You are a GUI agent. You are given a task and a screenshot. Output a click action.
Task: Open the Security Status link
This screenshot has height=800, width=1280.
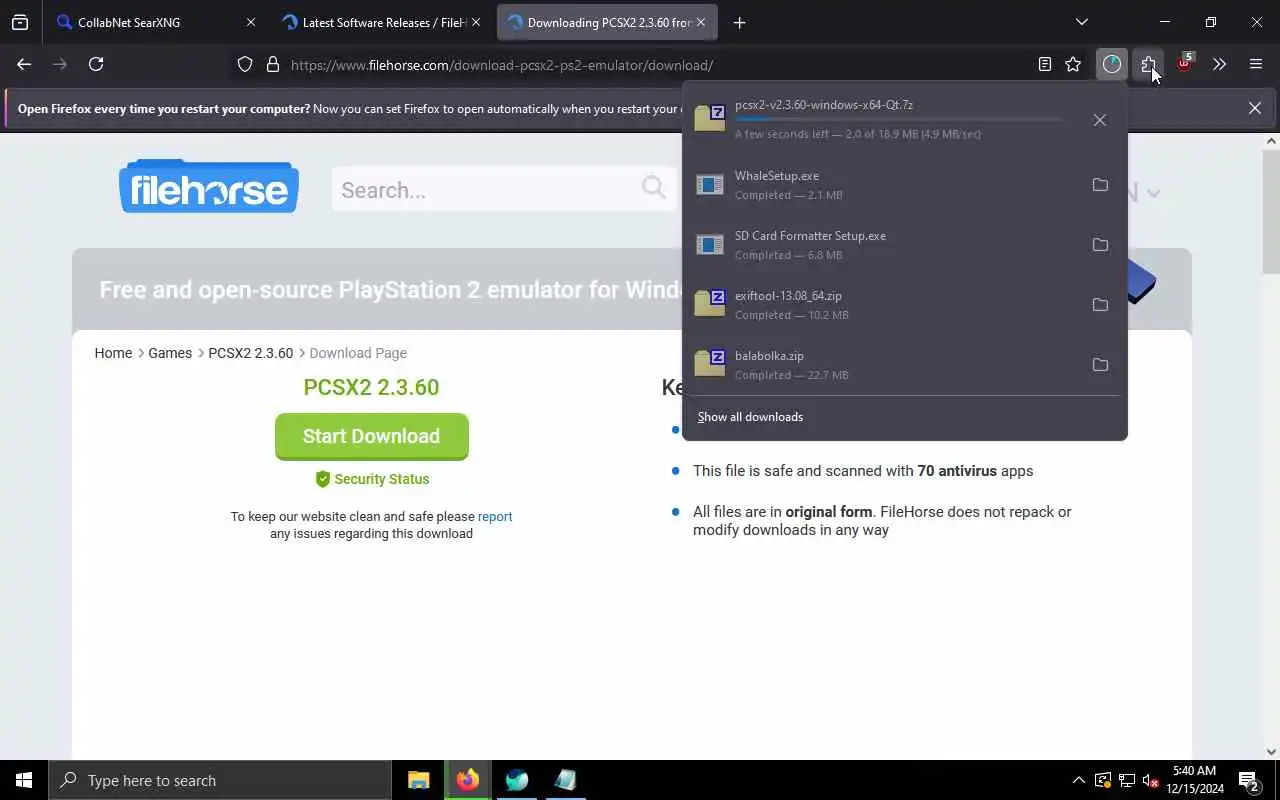pos(372,479)
